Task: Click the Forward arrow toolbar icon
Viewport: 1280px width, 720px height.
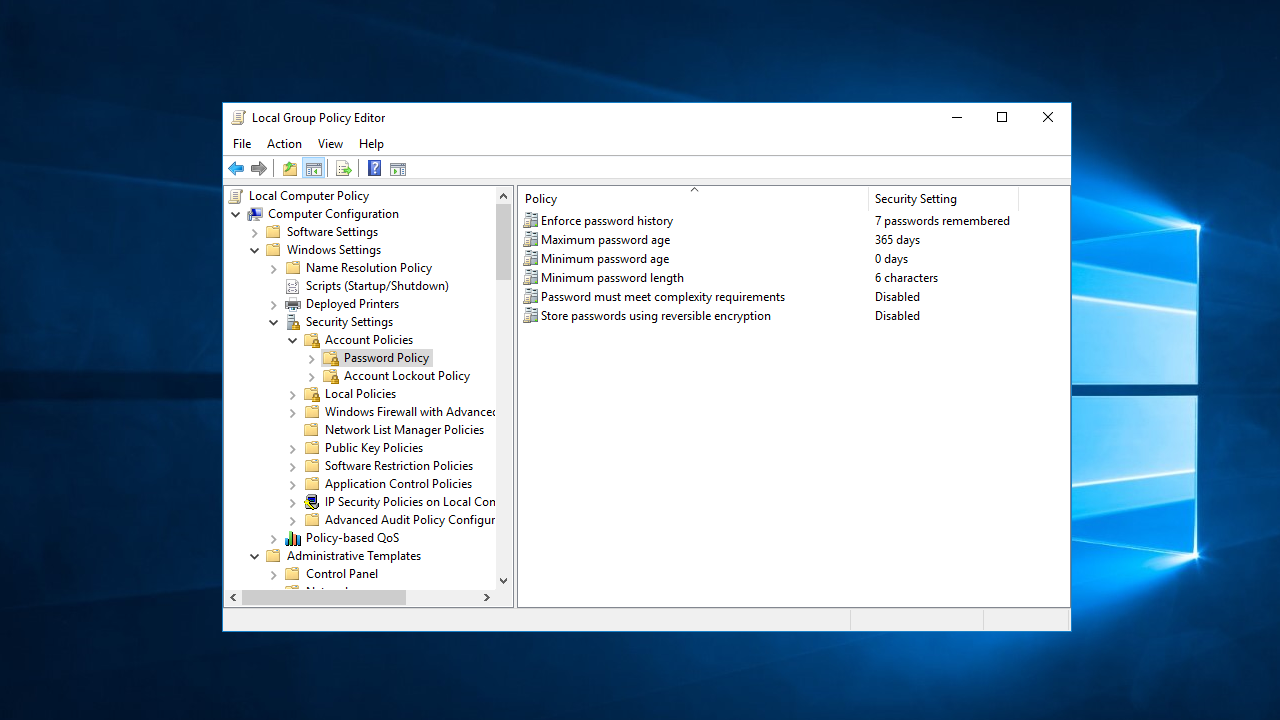Action: click(259, 169)
